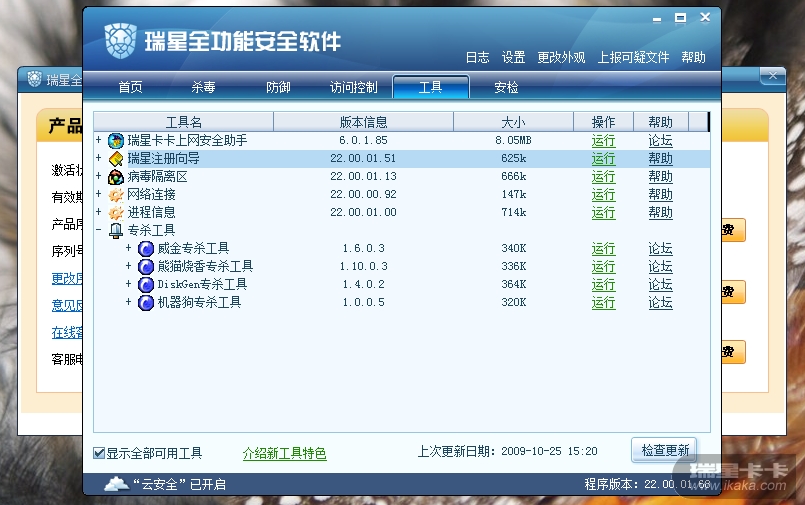
Task: Run DiskGen专杀工具 via 运行 link
Action: tap(603, 284)
